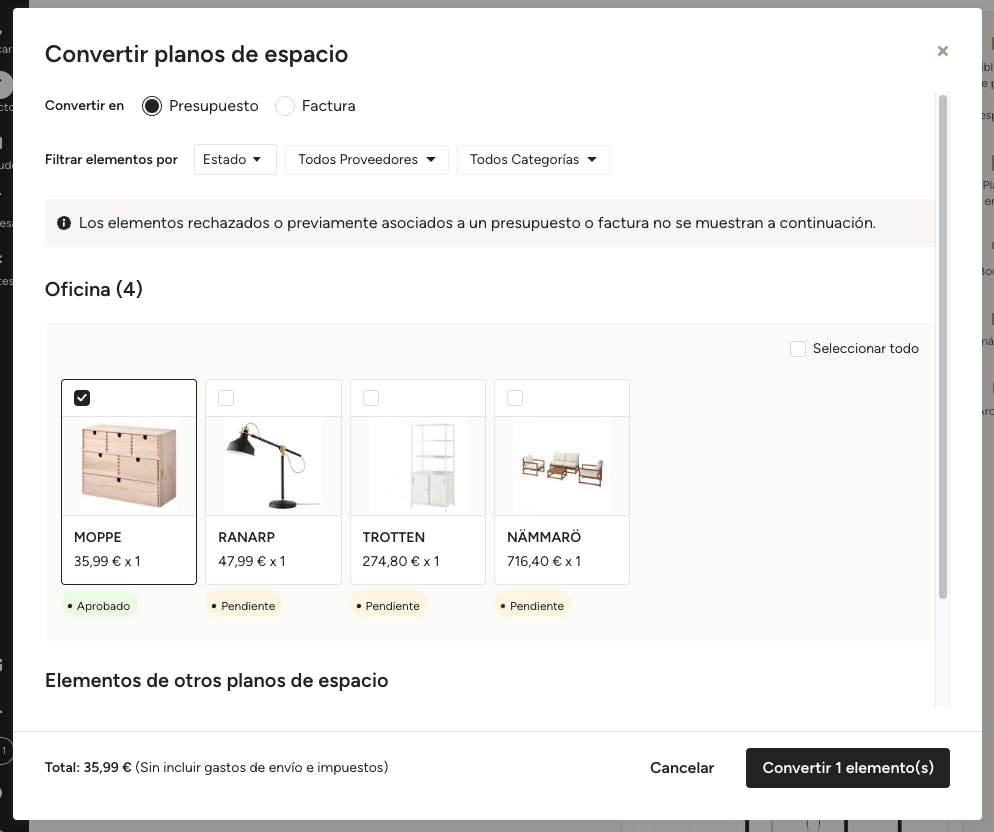The height and width of the screenshot is (832, 994).
Task: Click the RANARP lamp product image
Action: [273, 466]
